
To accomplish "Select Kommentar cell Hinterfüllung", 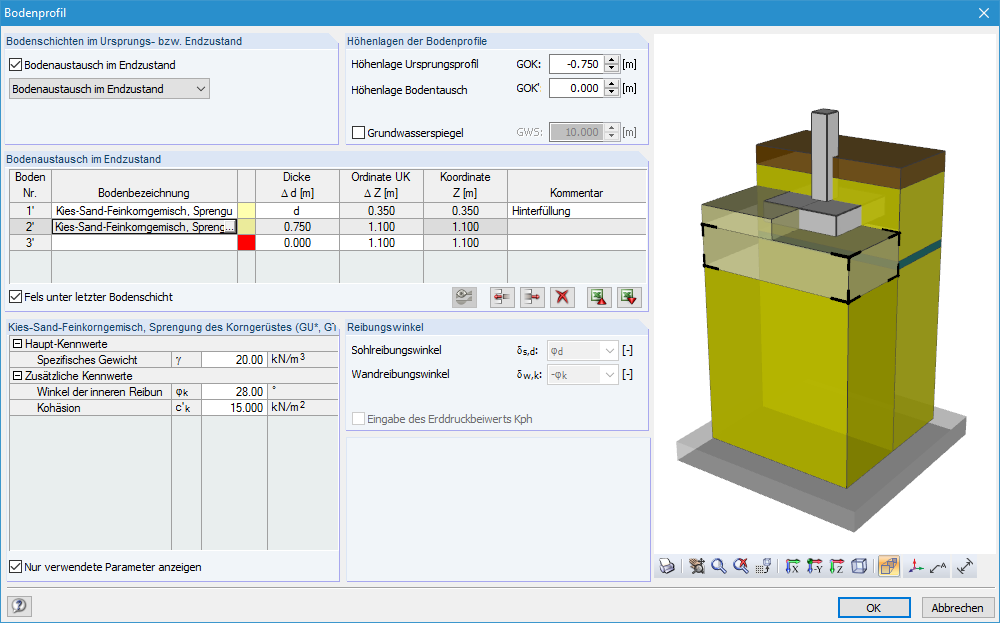I will coord(577,210).
